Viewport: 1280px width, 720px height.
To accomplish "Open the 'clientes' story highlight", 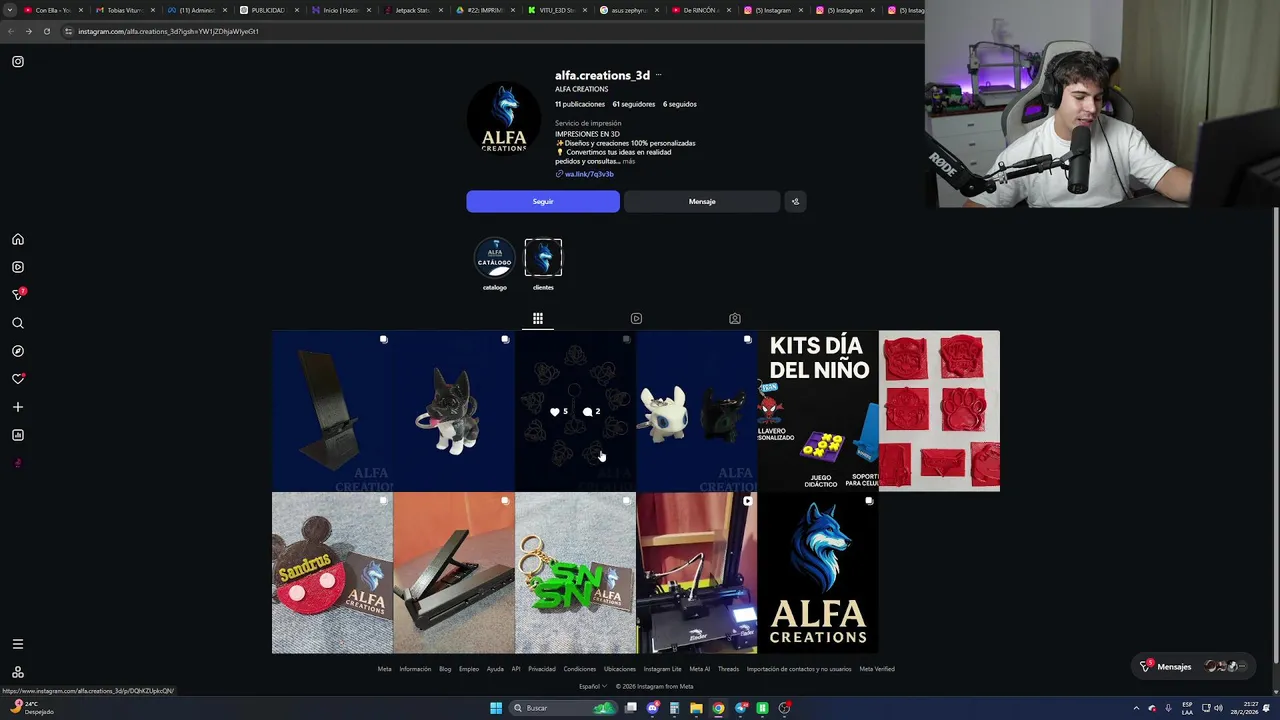I will click(543, 264).
